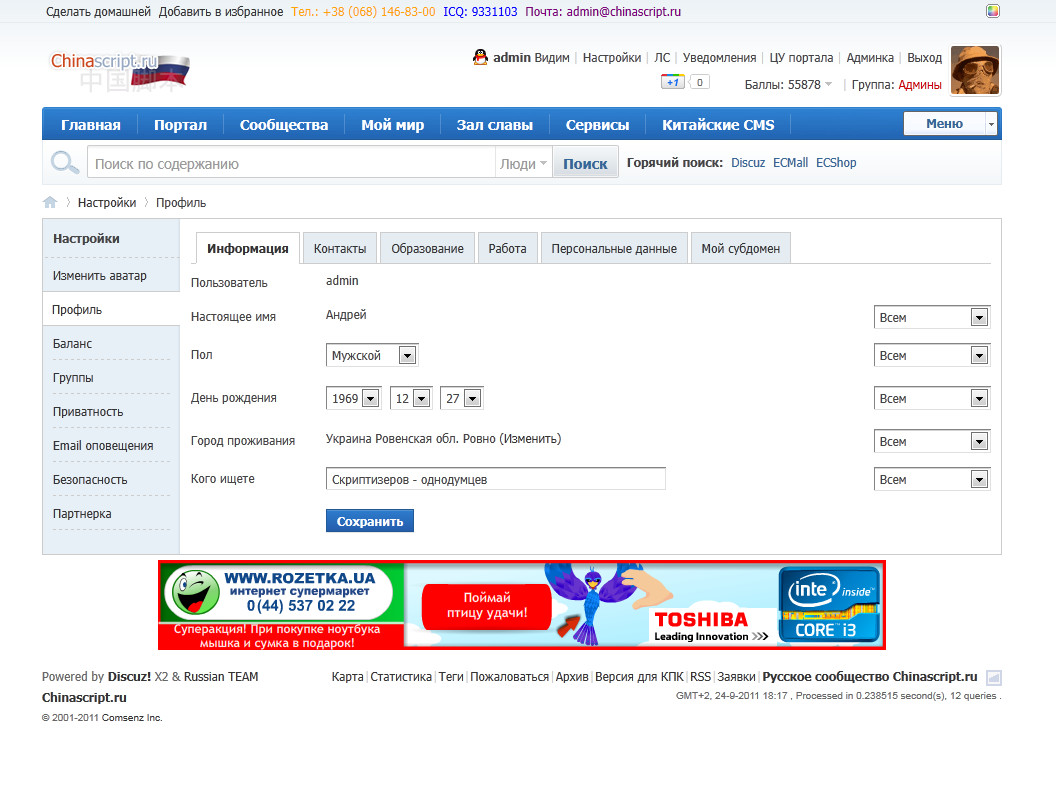Open the birth month 12 dropdown
Image resolution: width=1056 pixels, height=785 pixels.
pyautogui.click(x=411, y=399)
